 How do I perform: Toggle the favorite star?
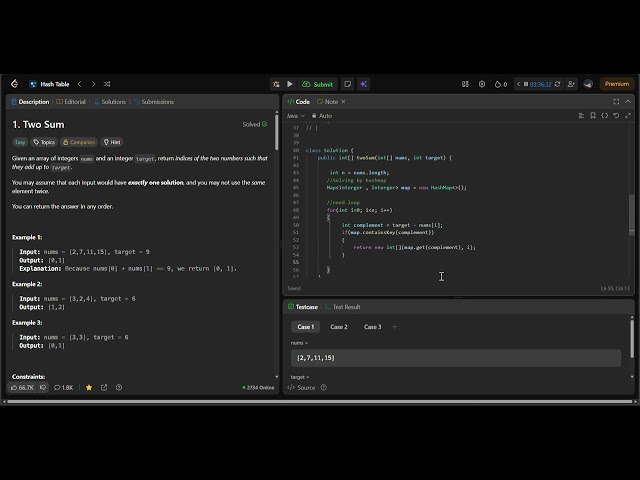point(89,387)
